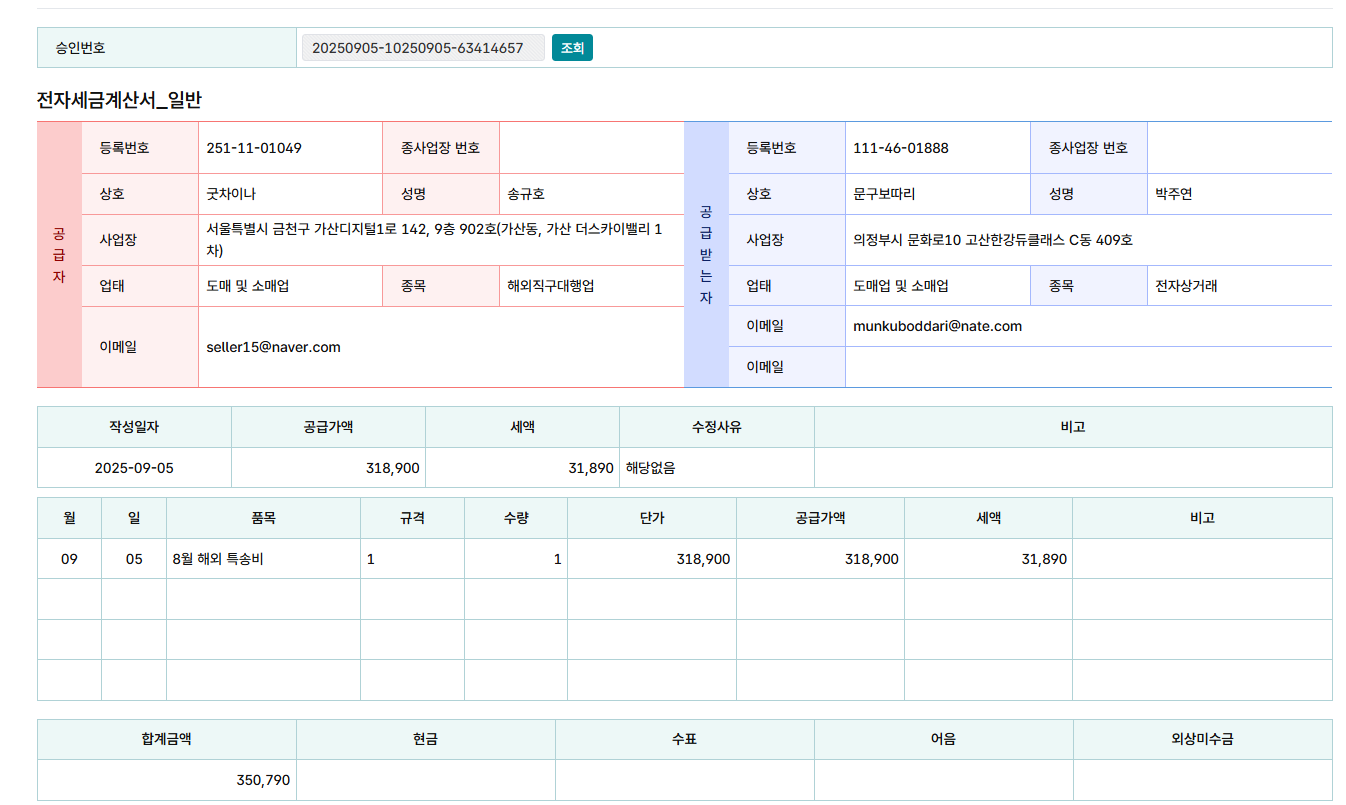Screen dimensions: 1346x805
Task: Click the red 공급자 vertical header
Action: [x=59, y=255]
